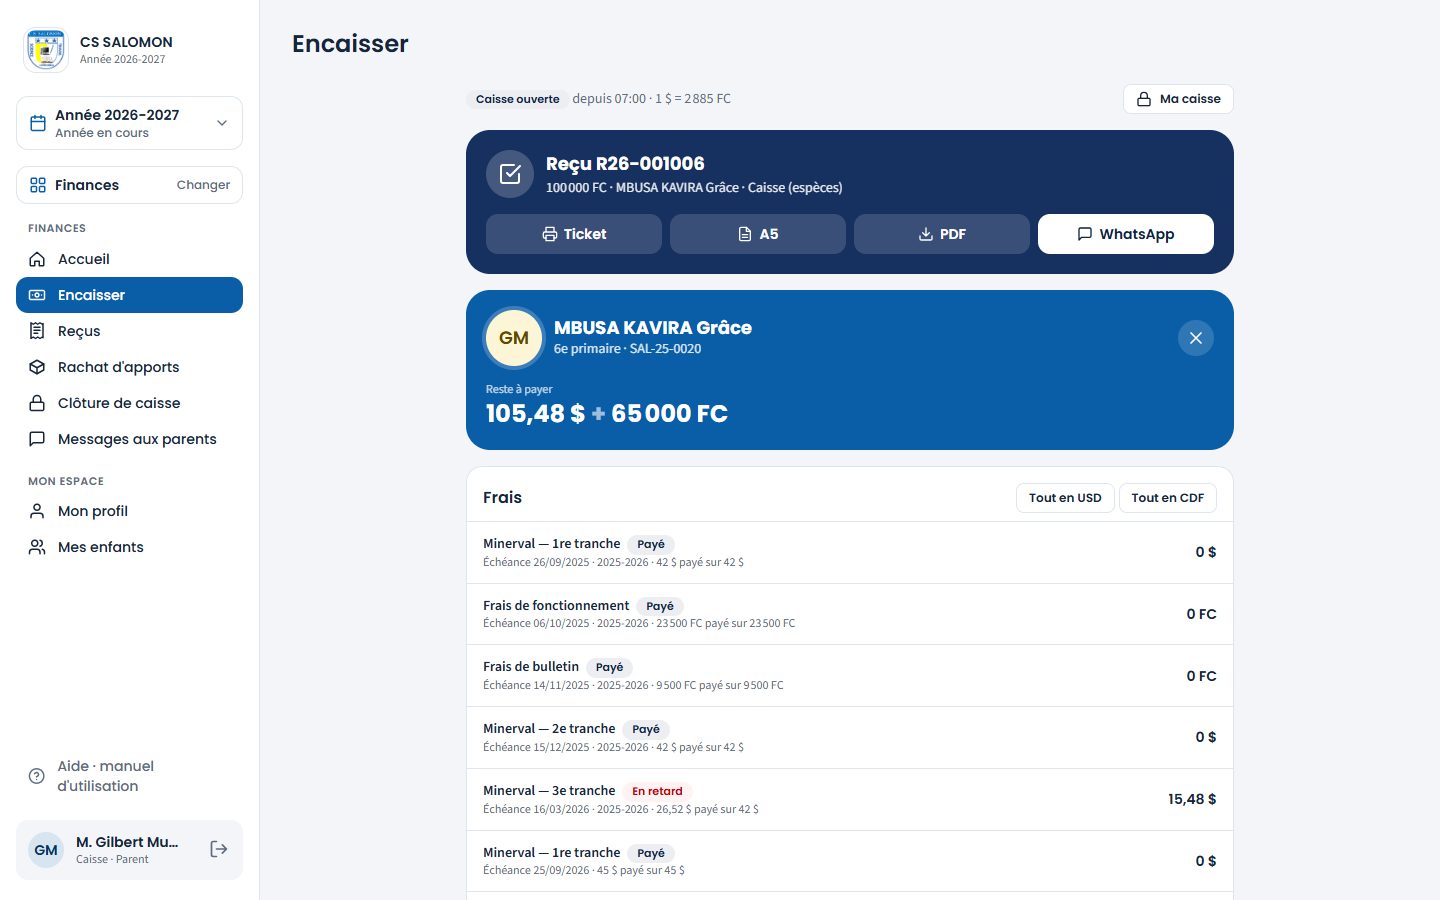
Task: Switch fees to Tout en USD
Action: coord(1065,498)
